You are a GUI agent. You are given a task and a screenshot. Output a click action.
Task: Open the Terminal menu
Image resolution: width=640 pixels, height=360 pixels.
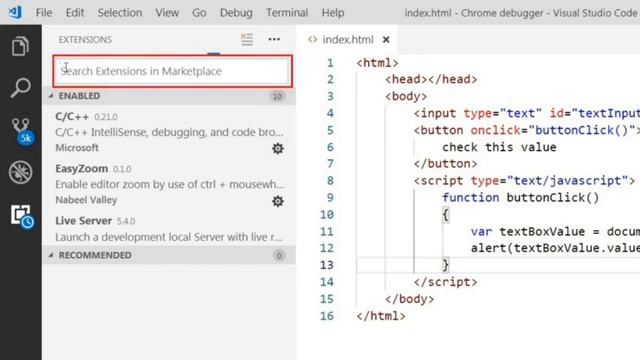287,13
